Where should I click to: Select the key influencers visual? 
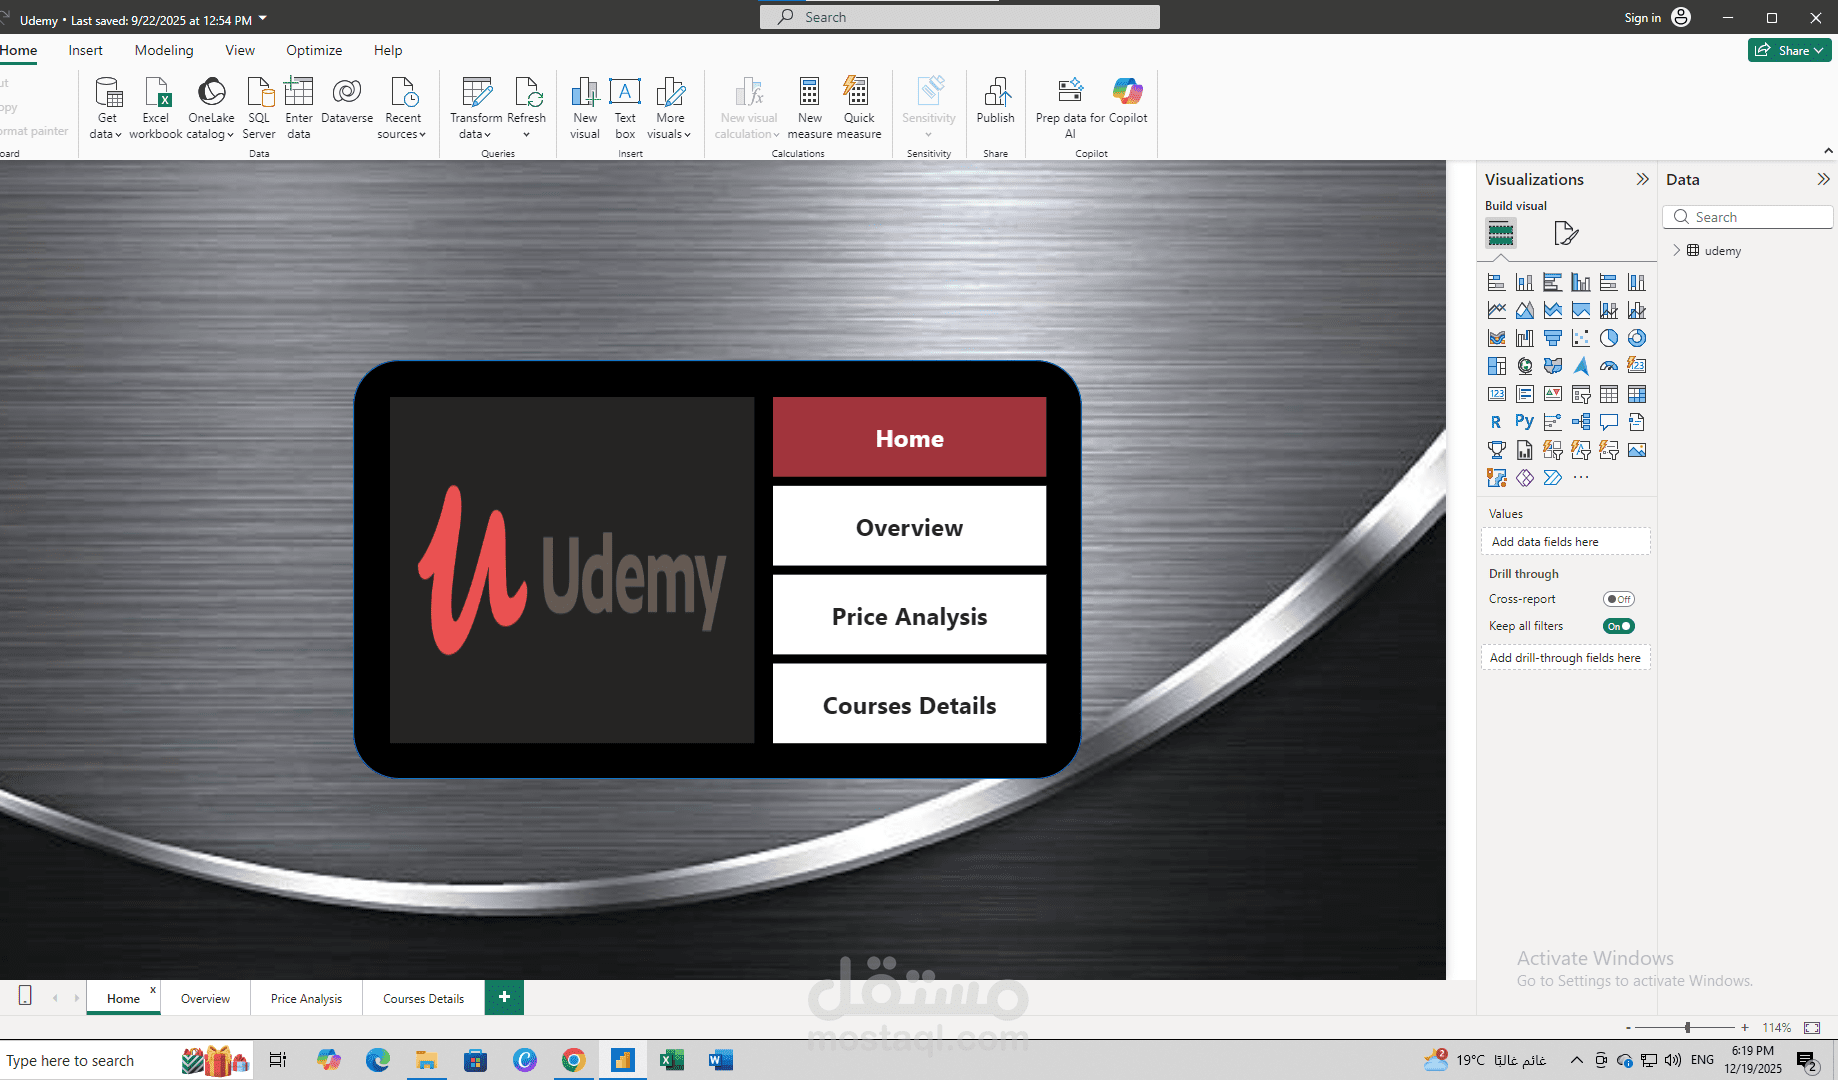1552,422
